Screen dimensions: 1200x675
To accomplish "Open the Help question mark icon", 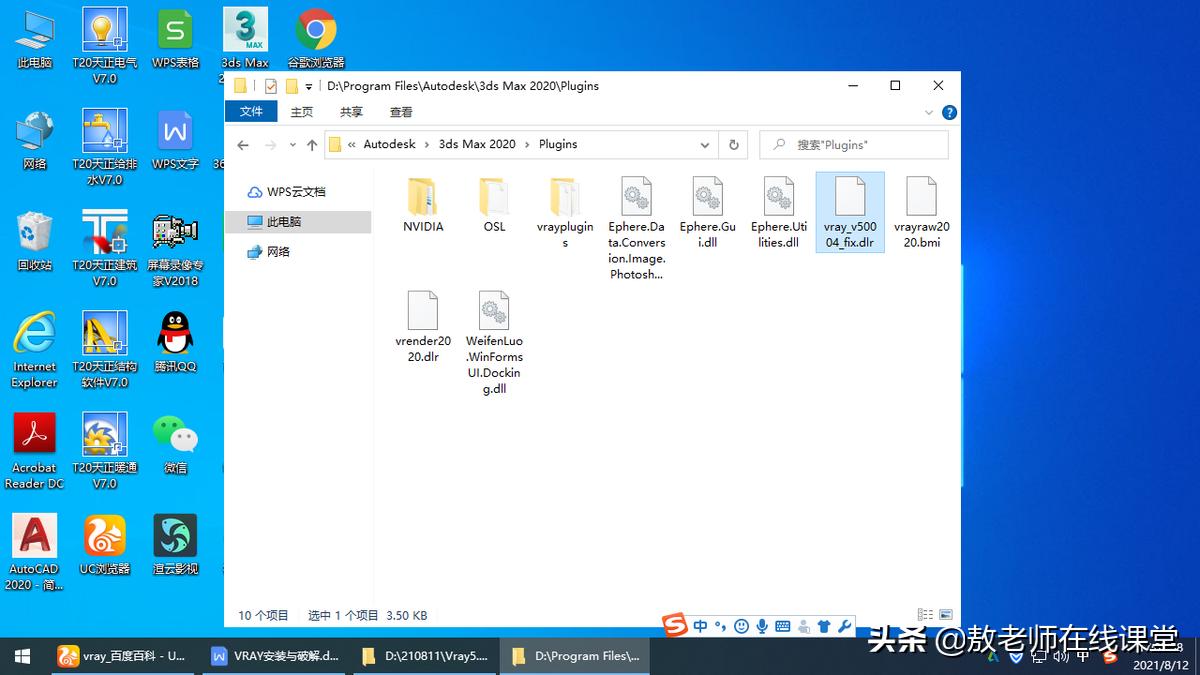I will tap(949, 112).
